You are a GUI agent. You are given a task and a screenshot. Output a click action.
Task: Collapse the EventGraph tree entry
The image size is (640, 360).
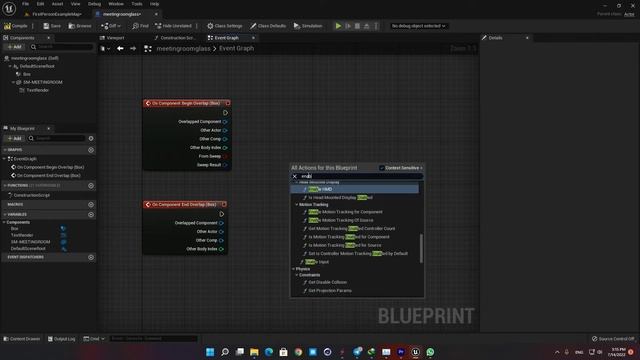tap(4, 159)
